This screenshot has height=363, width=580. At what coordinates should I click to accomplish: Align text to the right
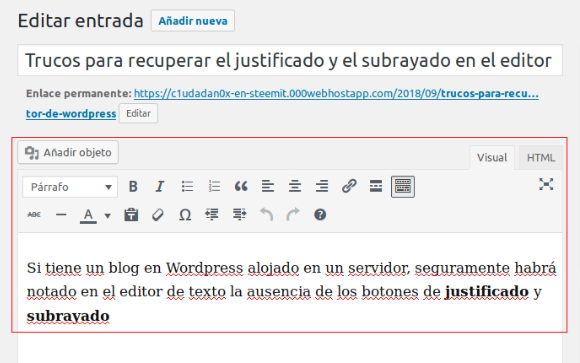tap(322, 186)
